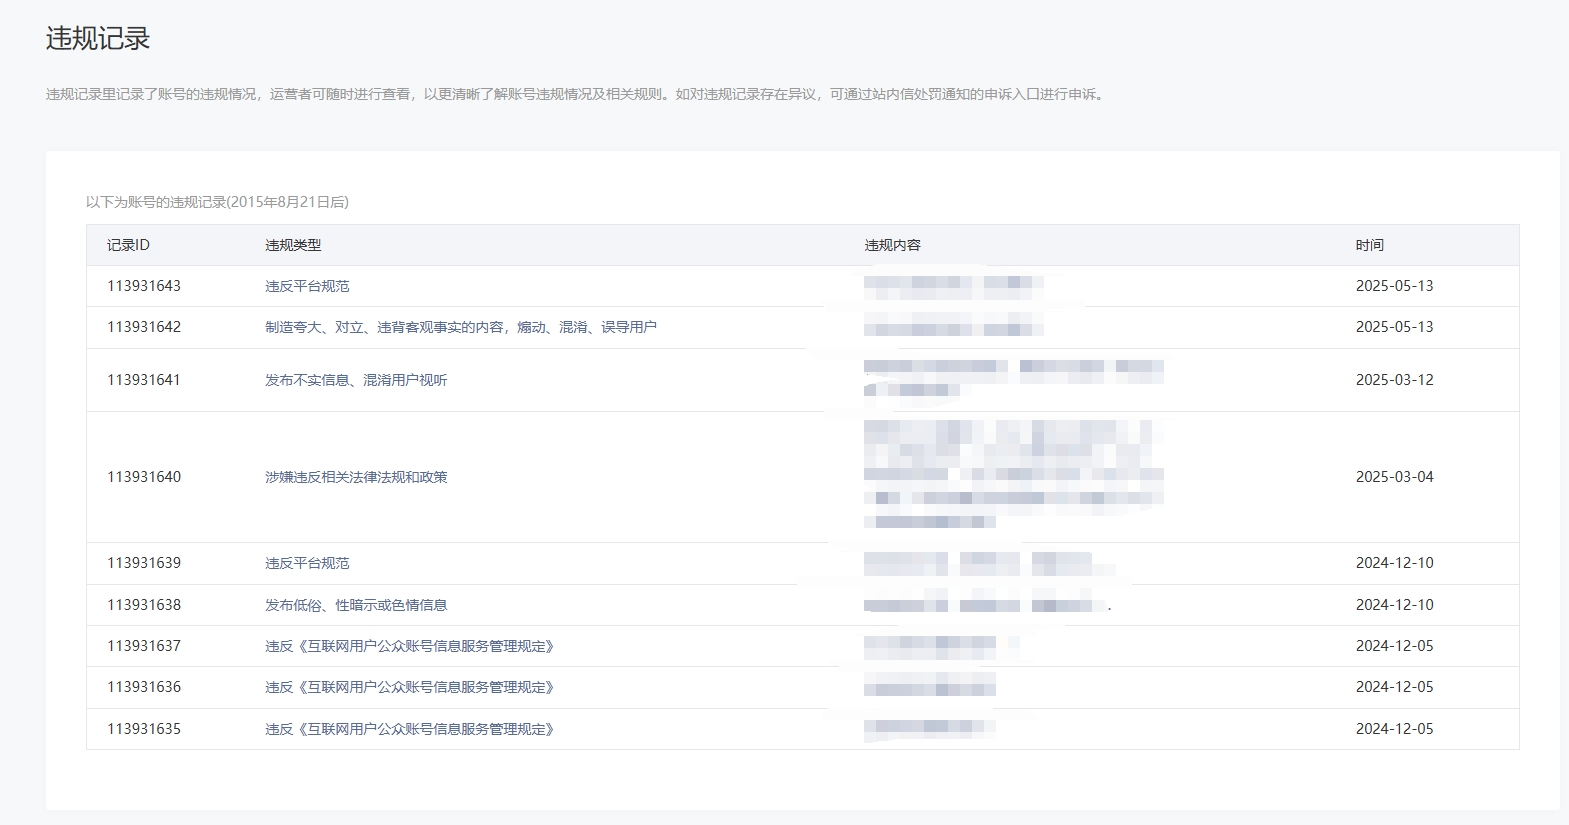Open the 发布低俗、性暗示或色情信息 link

pos(356,605)
